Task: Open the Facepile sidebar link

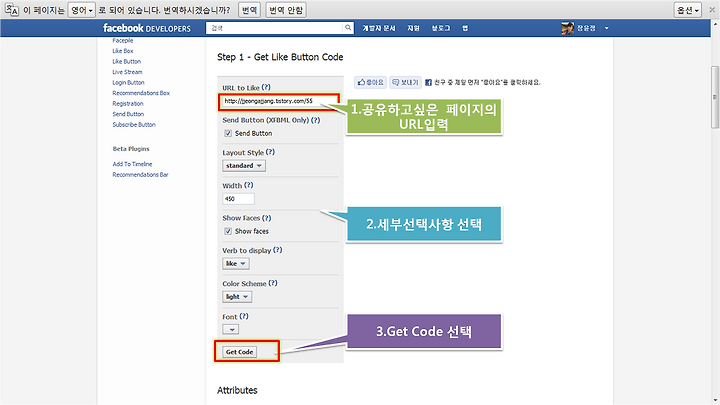Action: pyautogui.click(x=123, y=40)
